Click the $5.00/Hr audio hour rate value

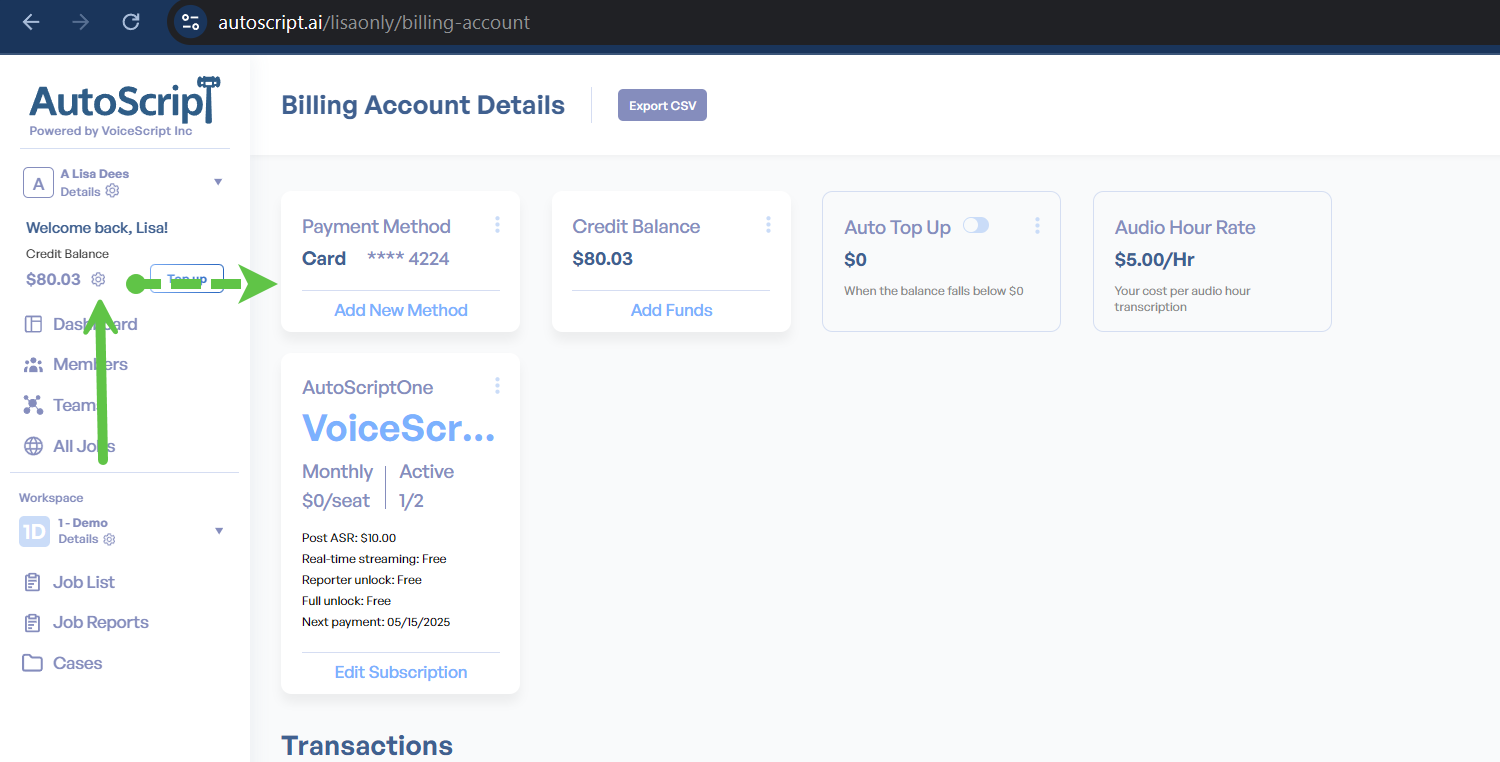click(1155, 260)
